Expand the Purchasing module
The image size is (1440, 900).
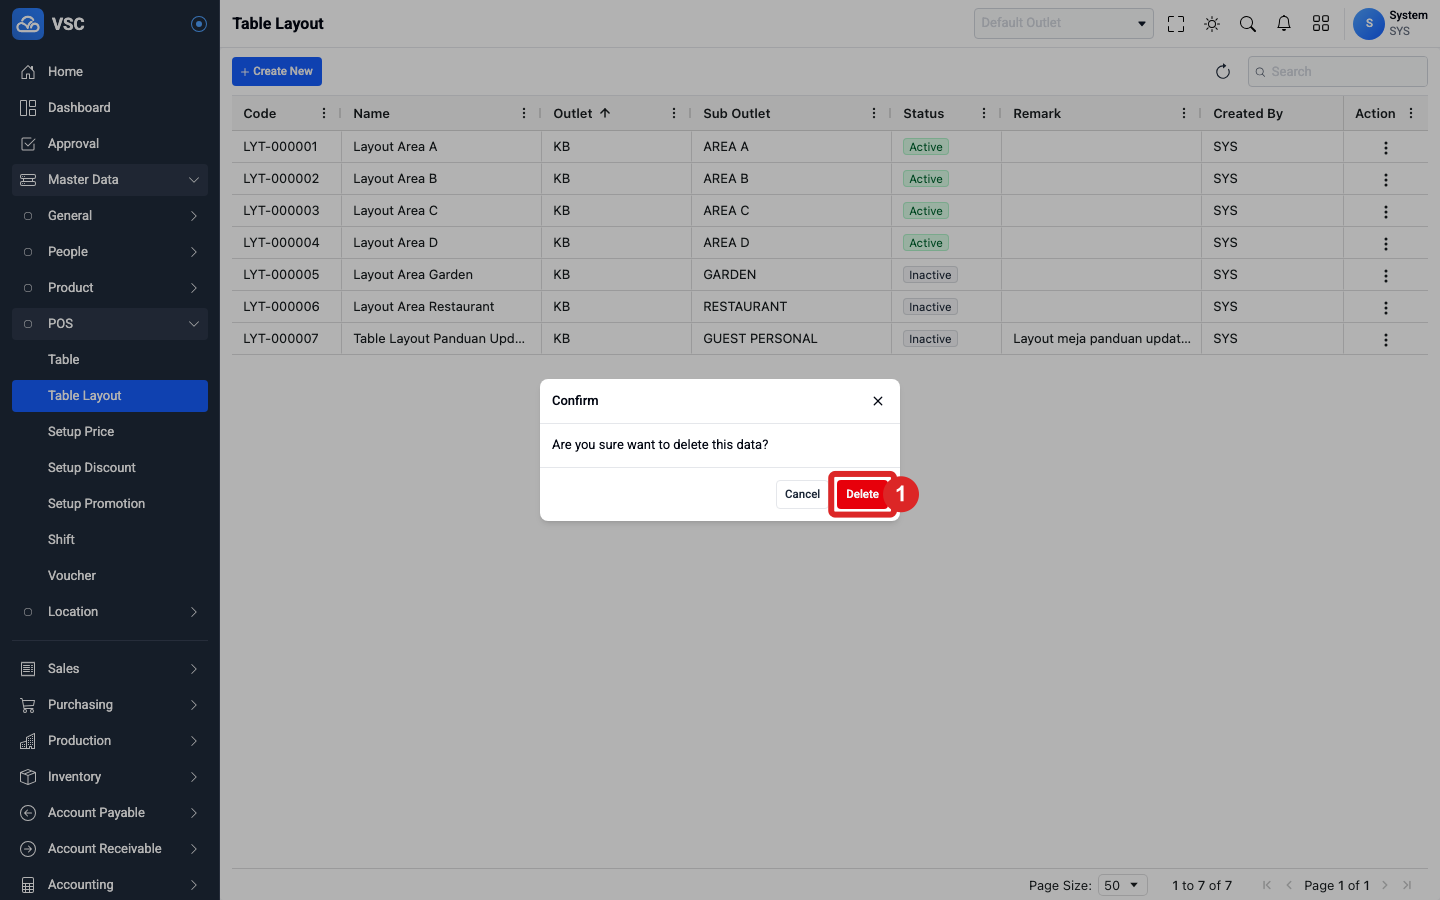tap(110, 705)
